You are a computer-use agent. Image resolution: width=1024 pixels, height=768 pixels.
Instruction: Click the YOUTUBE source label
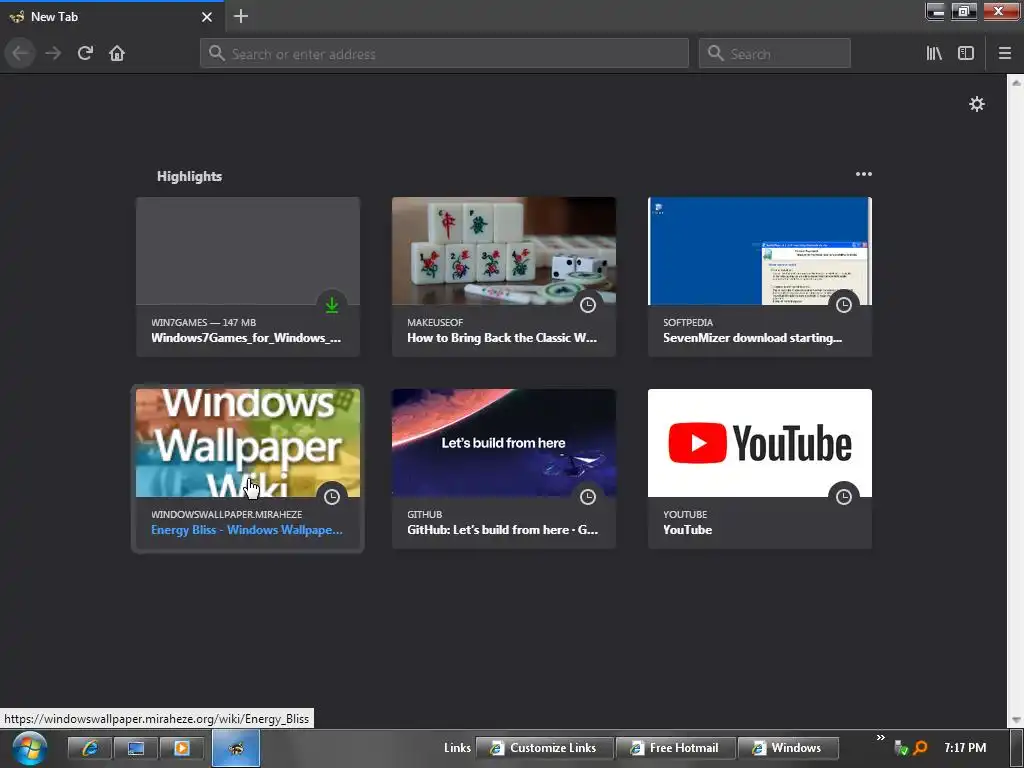point(685,515)
